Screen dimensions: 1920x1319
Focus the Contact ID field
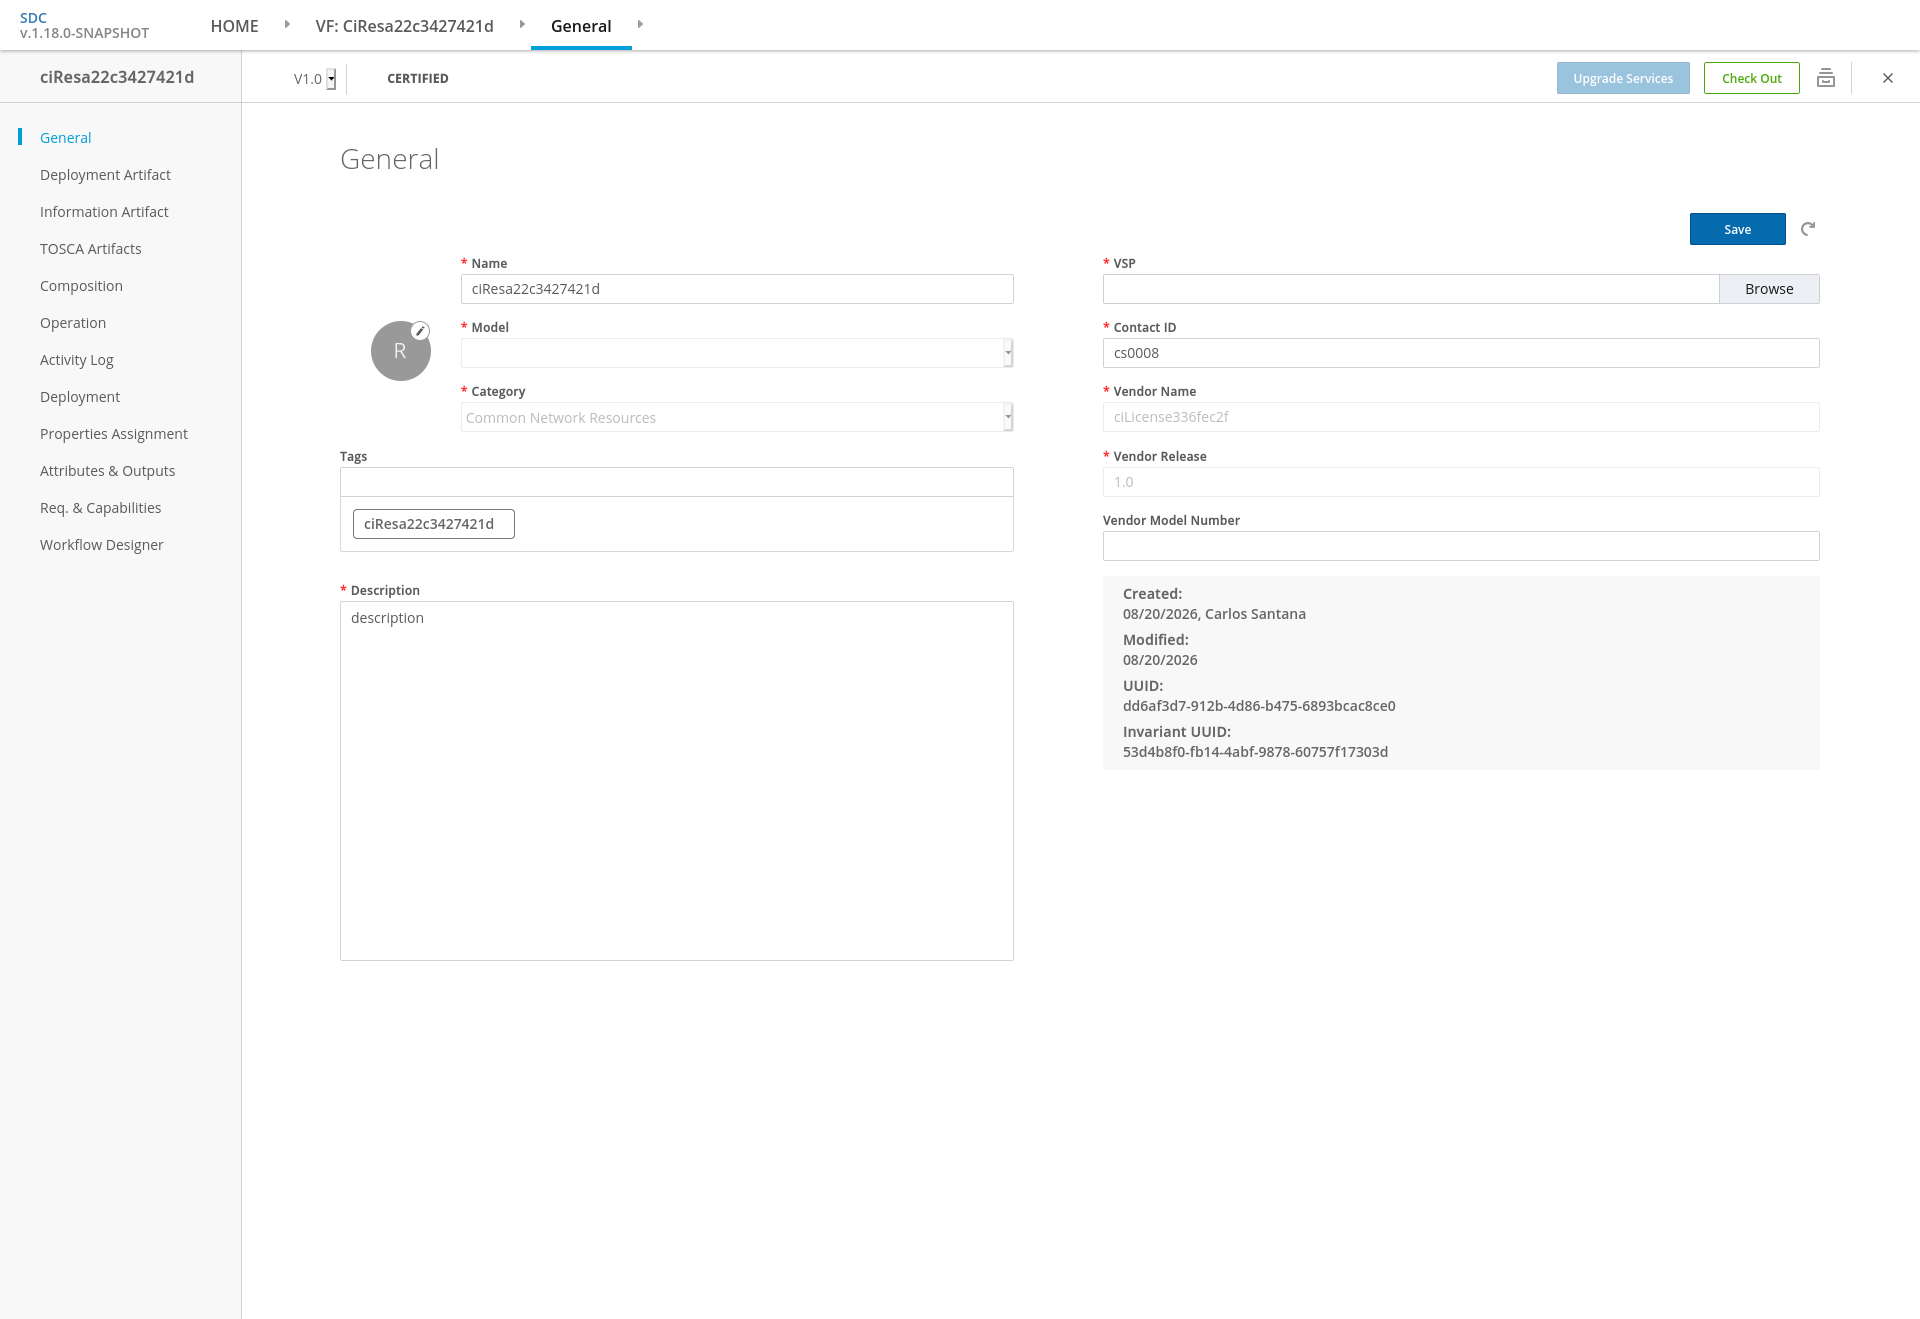pos(1461,353)
